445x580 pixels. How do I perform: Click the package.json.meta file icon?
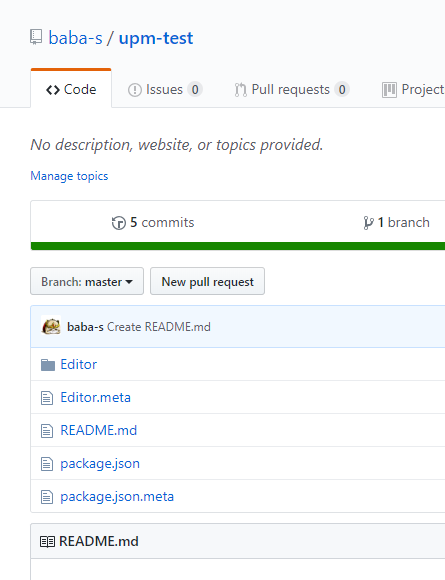(47, 497)
